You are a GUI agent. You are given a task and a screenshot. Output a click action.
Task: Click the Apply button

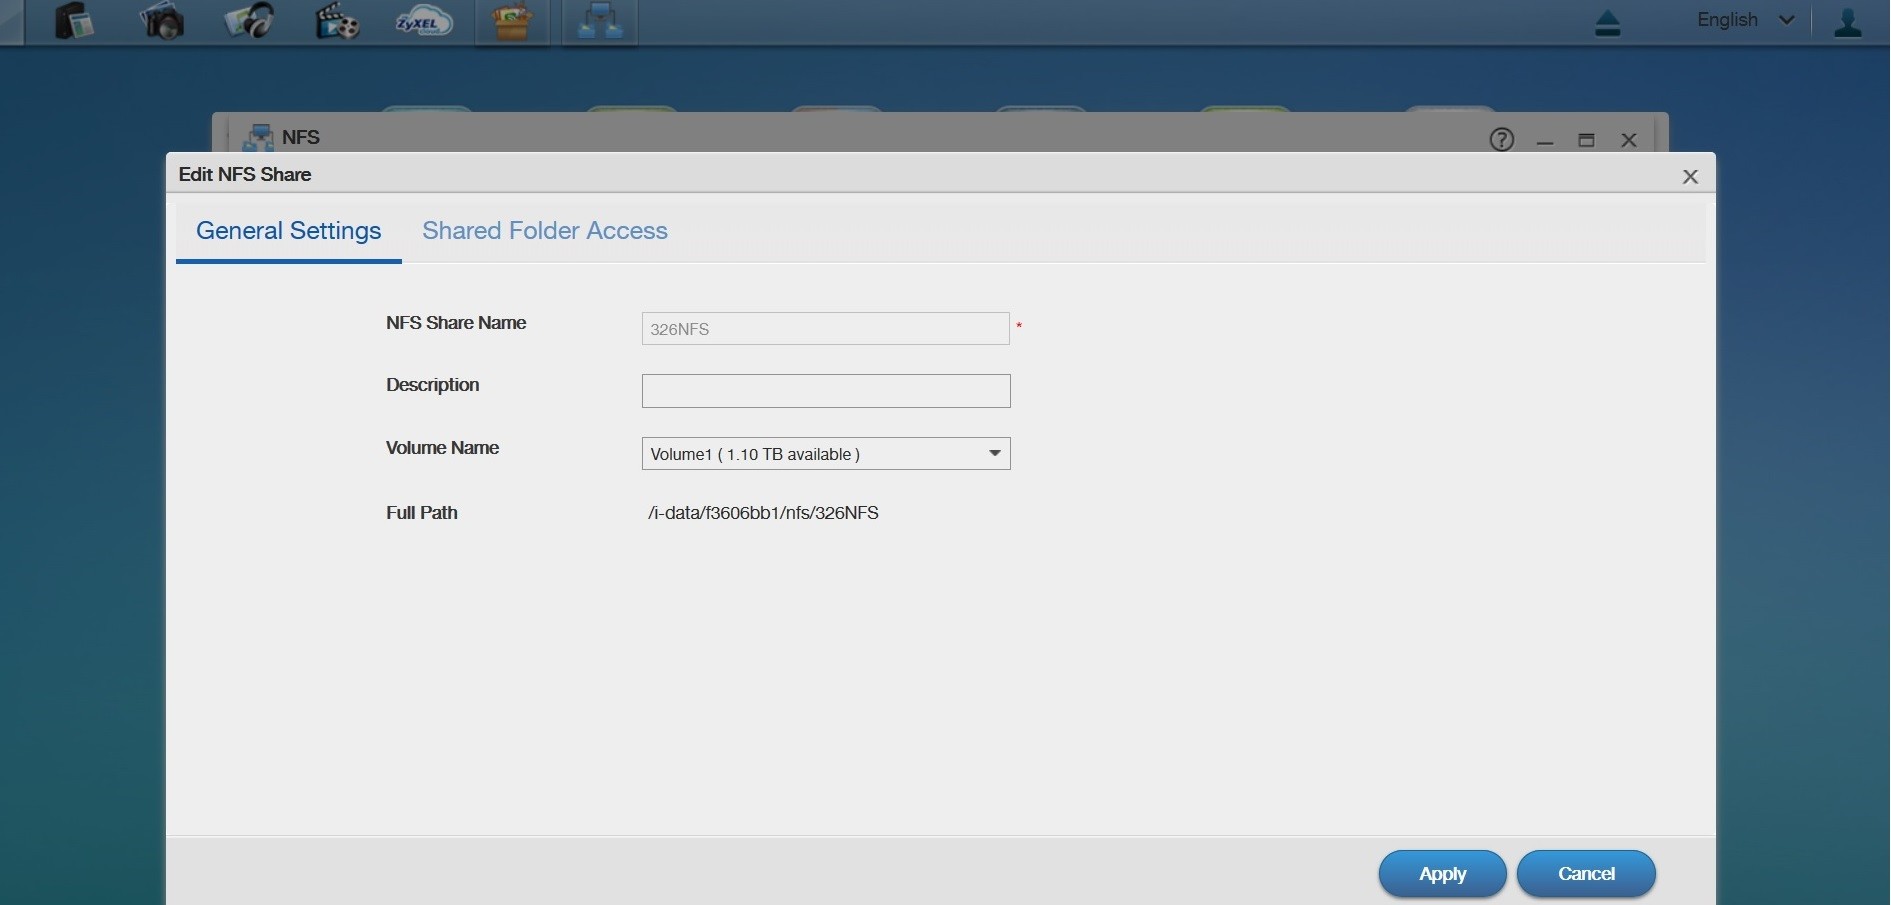(1443, 874)
